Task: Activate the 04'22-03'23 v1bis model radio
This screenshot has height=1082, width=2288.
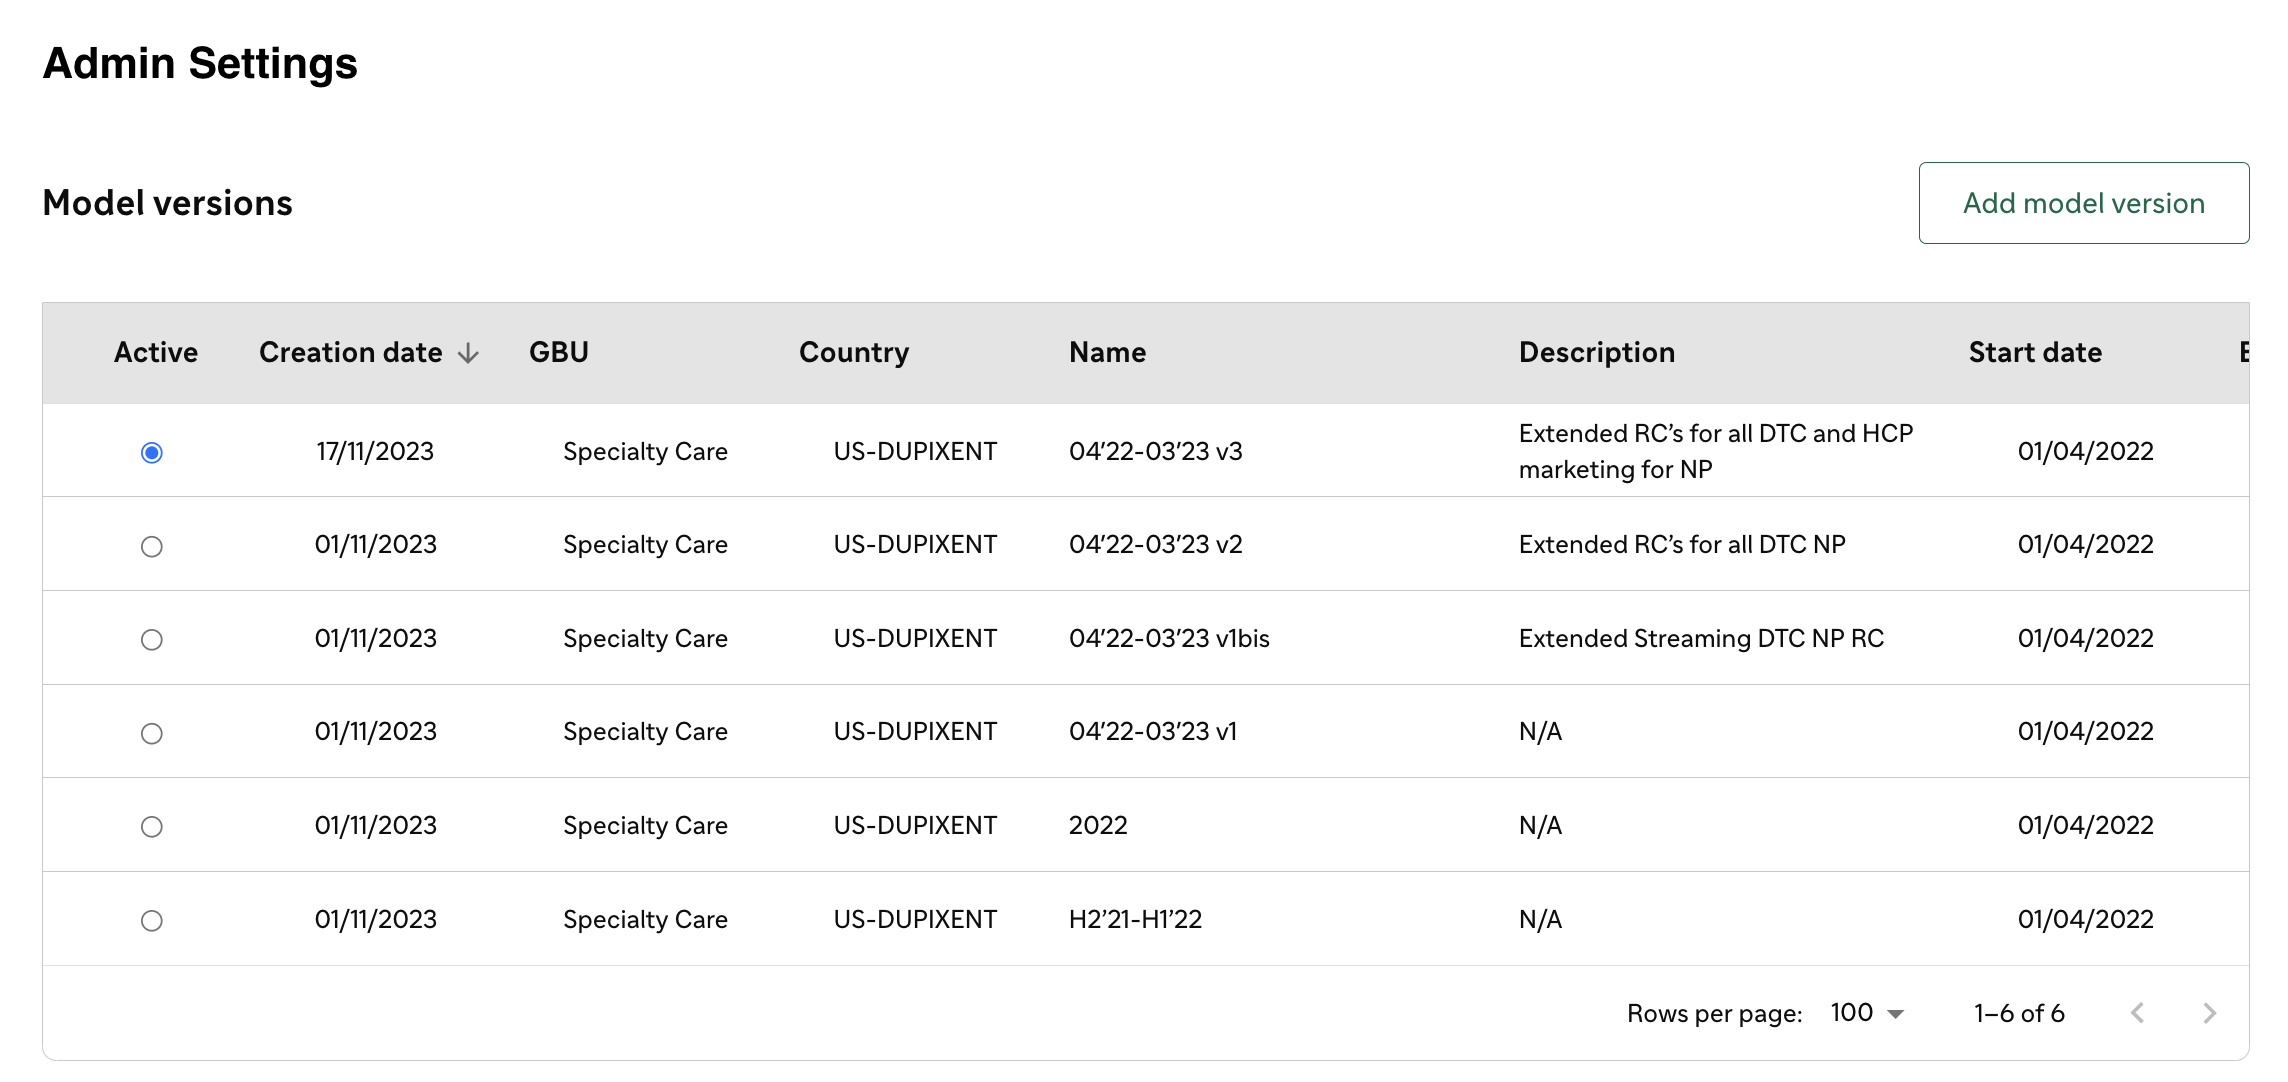Action: tap(152, 639)
